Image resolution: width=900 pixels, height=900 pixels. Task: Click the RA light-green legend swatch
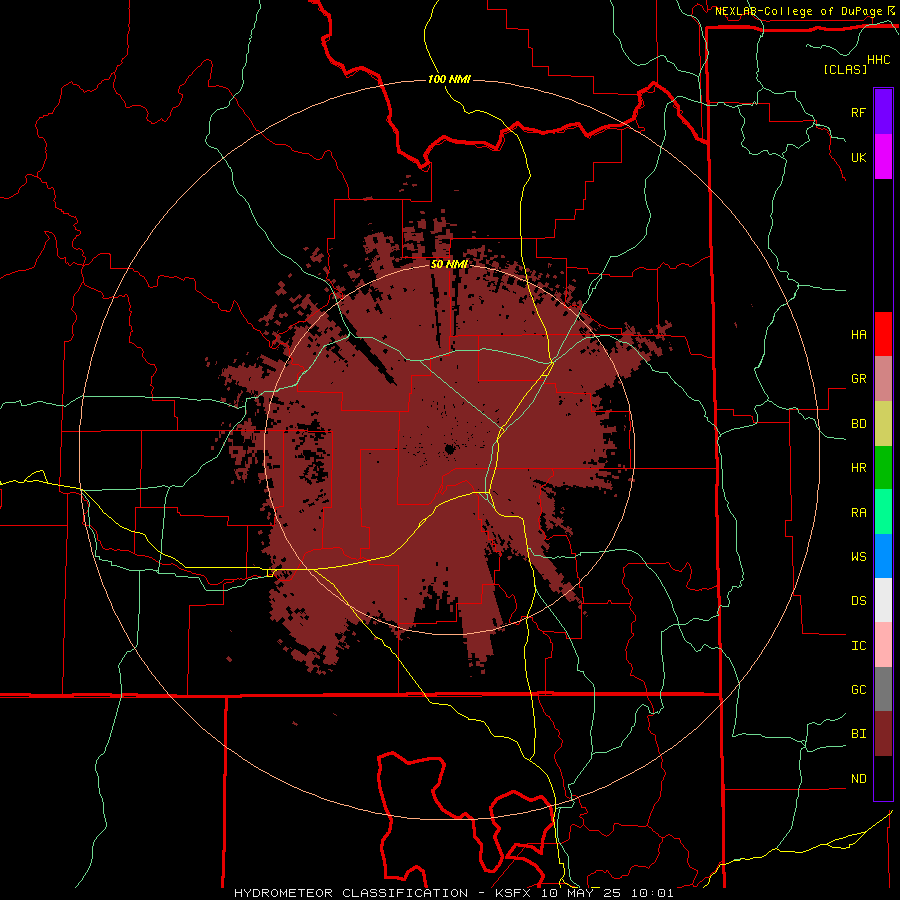883,512
